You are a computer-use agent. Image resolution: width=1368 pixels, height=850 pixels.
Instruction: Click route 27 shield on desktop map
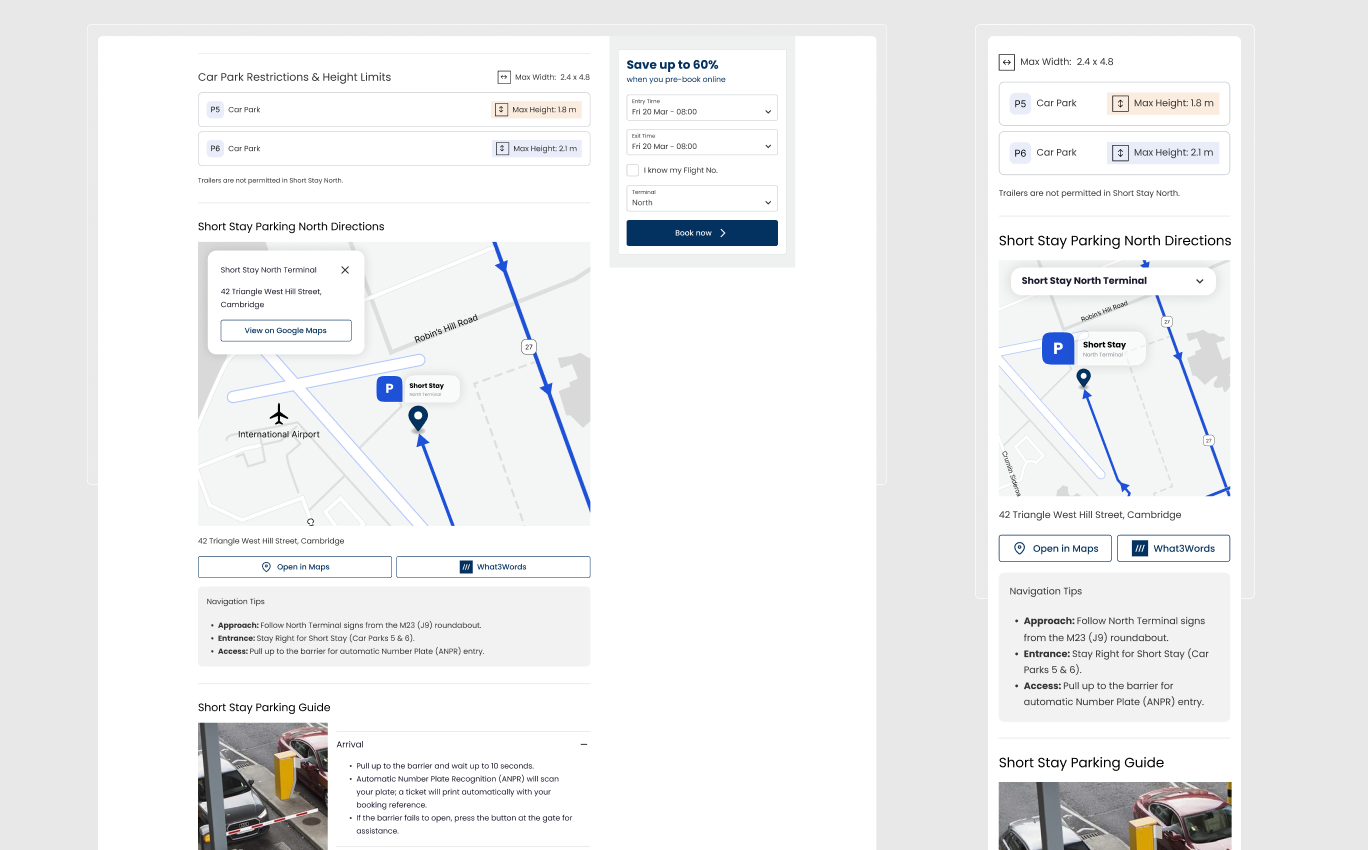tap(529, 347)
